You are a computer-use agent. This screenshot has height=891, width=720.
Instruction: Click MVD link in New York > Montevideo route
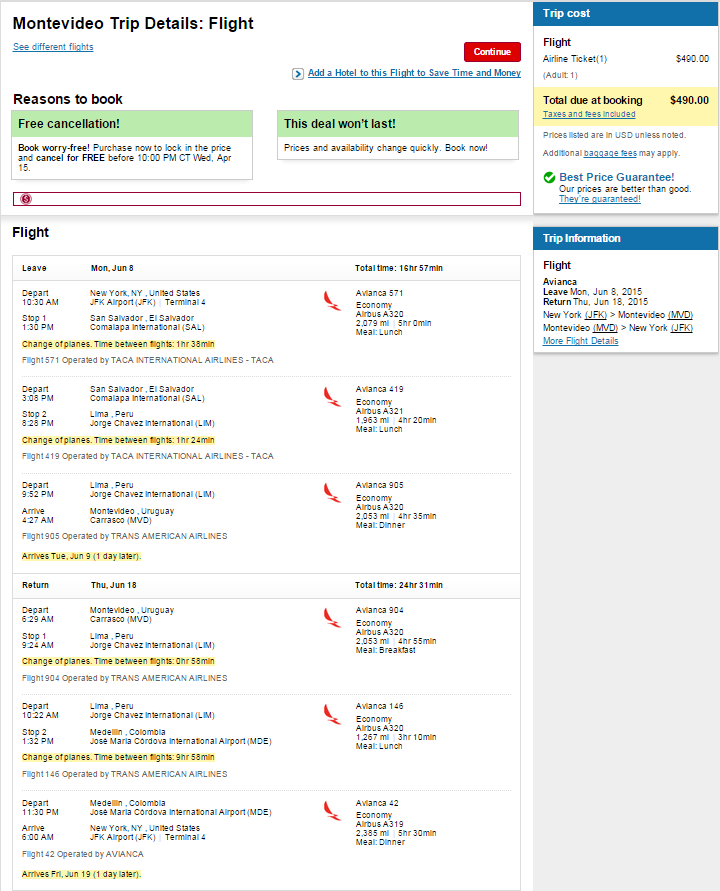[680, 315]
